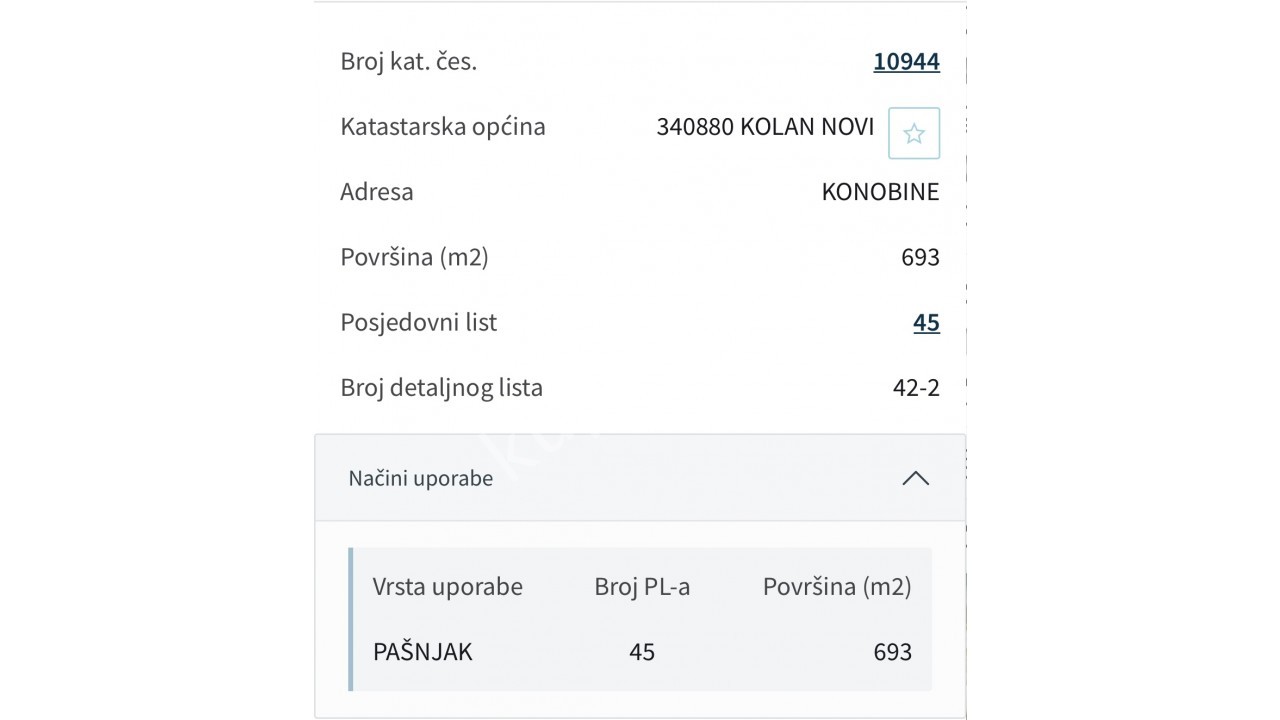Toggle the usage section open or closed
Image resolution: width=1280 pixels, height=720 pixels.
pos(915,478)
